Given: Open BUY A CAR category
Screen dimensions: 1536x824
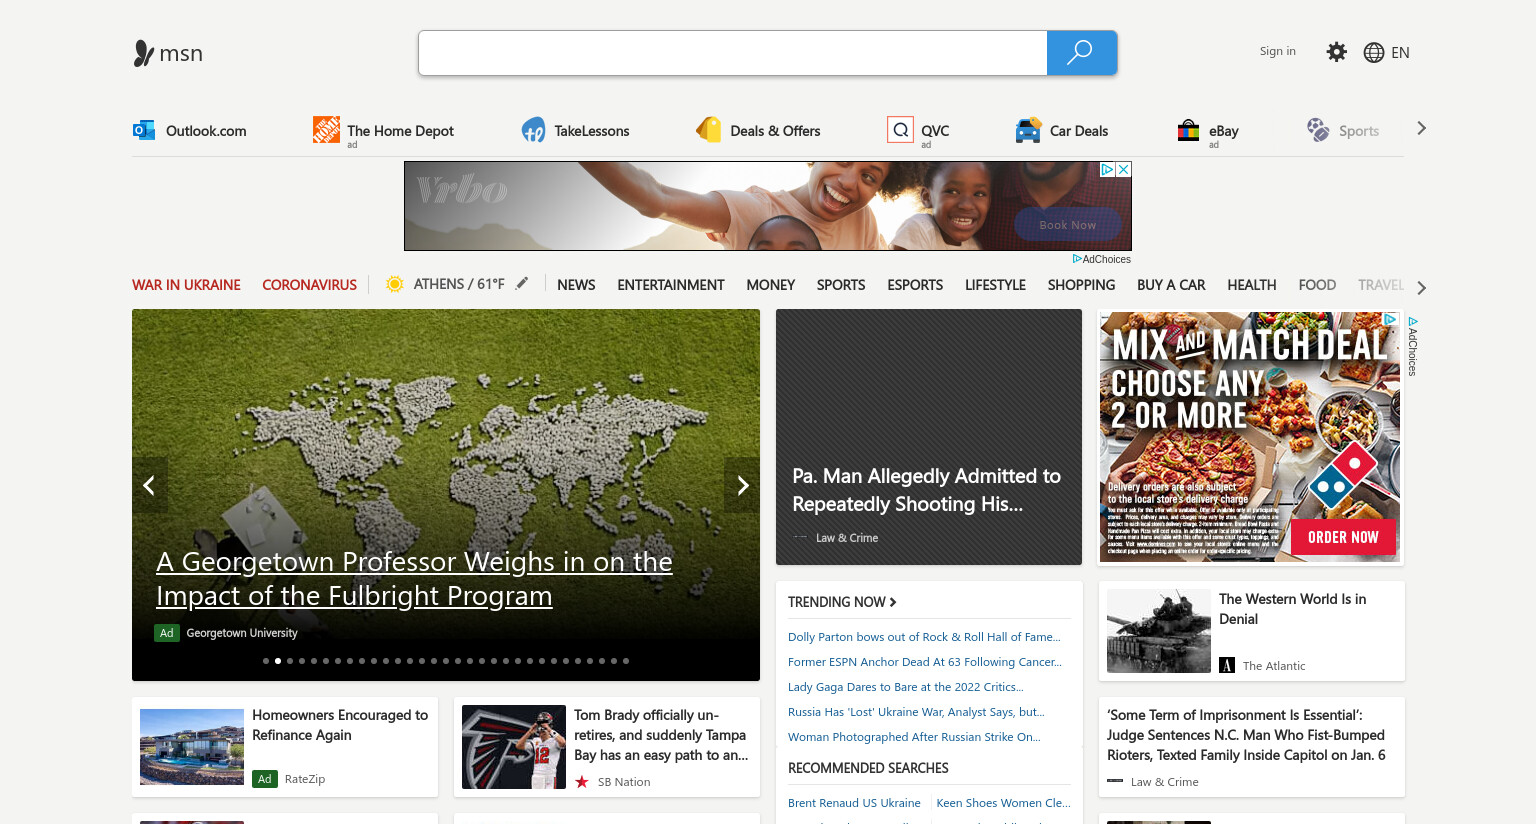Looking at the screenshot, I should tap(1171, 285).
